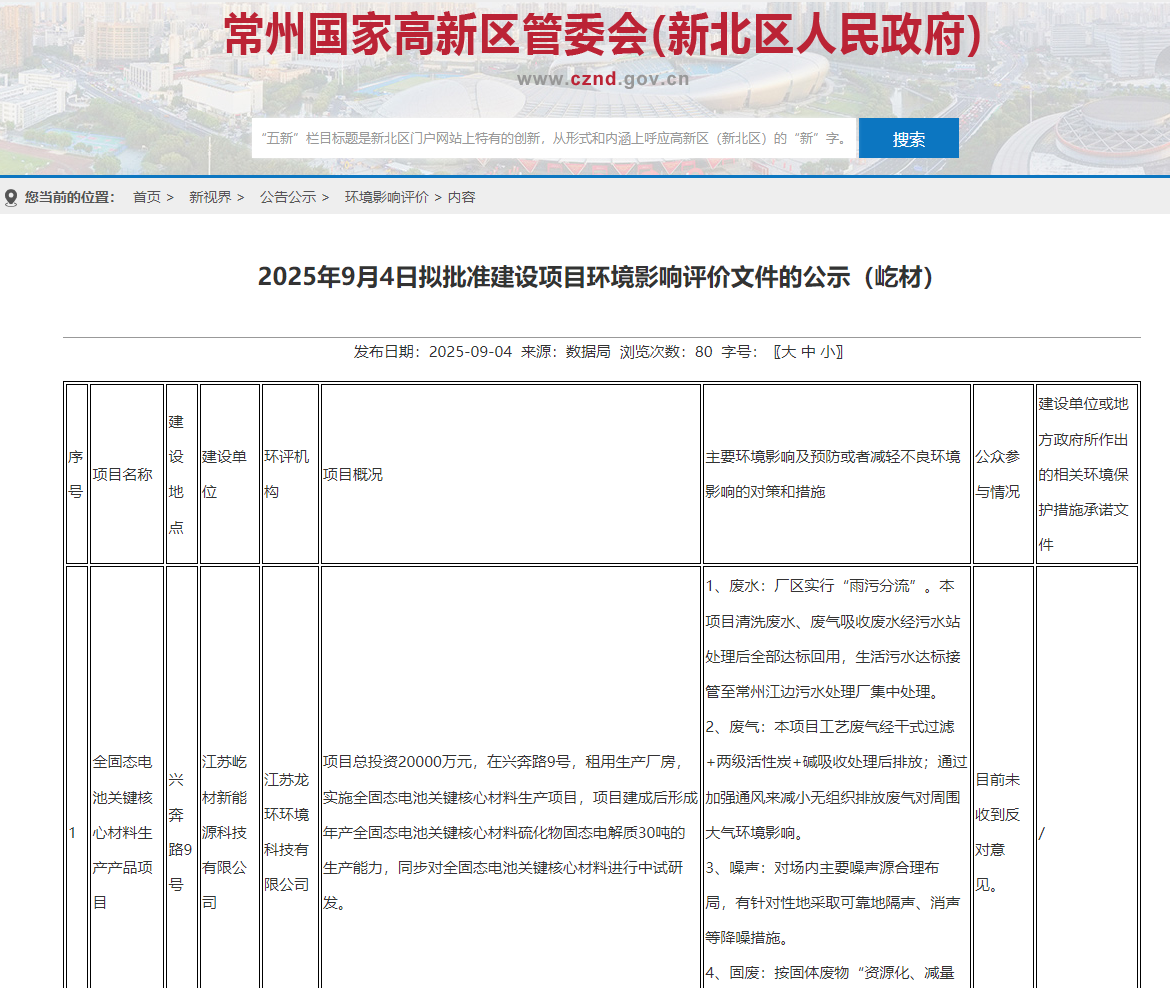Set font size to 大

point(788,351)
